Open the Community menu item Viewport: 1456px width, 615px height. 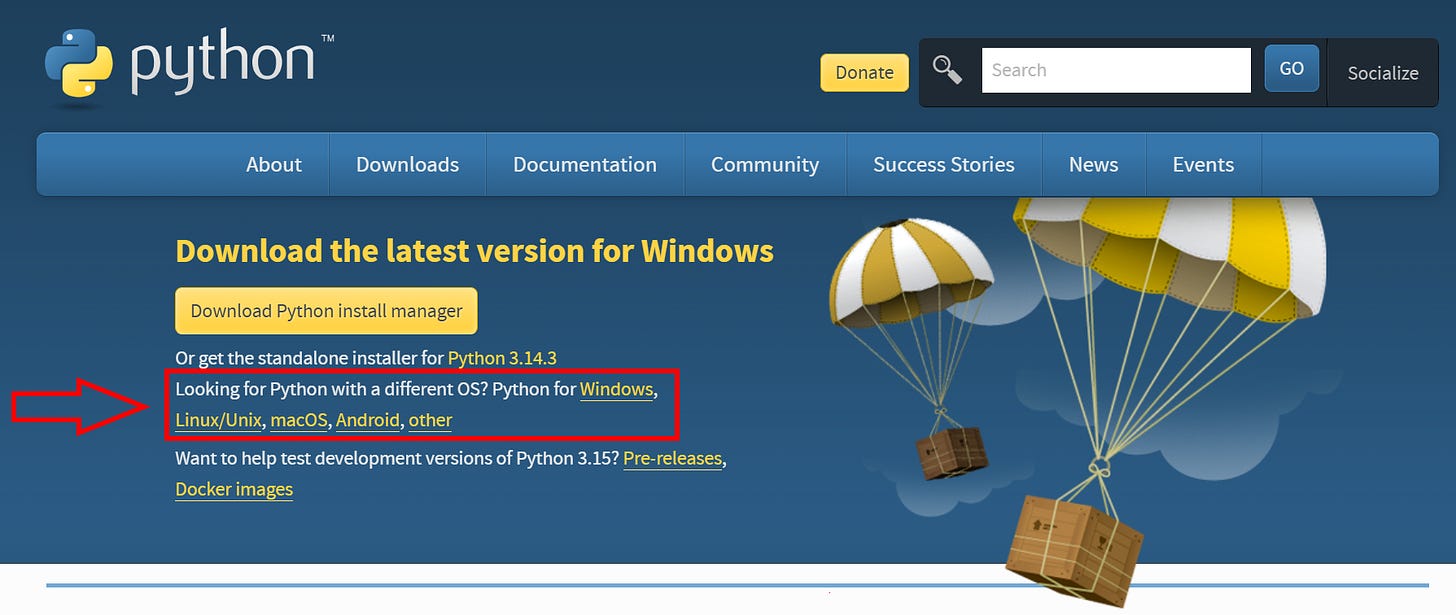[x=765, y=165]
